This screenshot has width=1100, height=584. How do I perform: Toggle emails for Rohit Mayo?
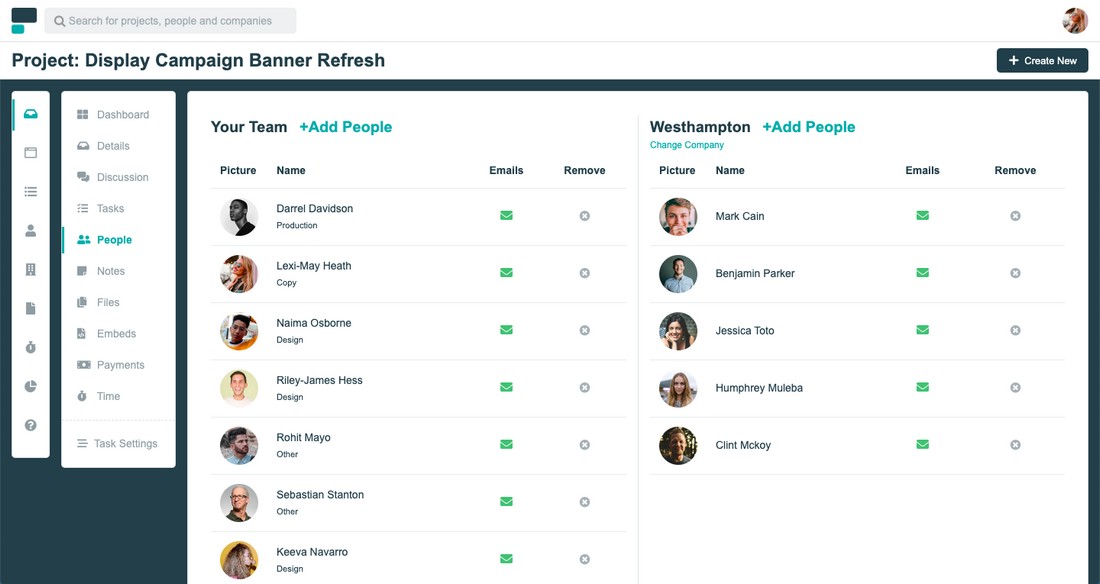pos(507,444)
